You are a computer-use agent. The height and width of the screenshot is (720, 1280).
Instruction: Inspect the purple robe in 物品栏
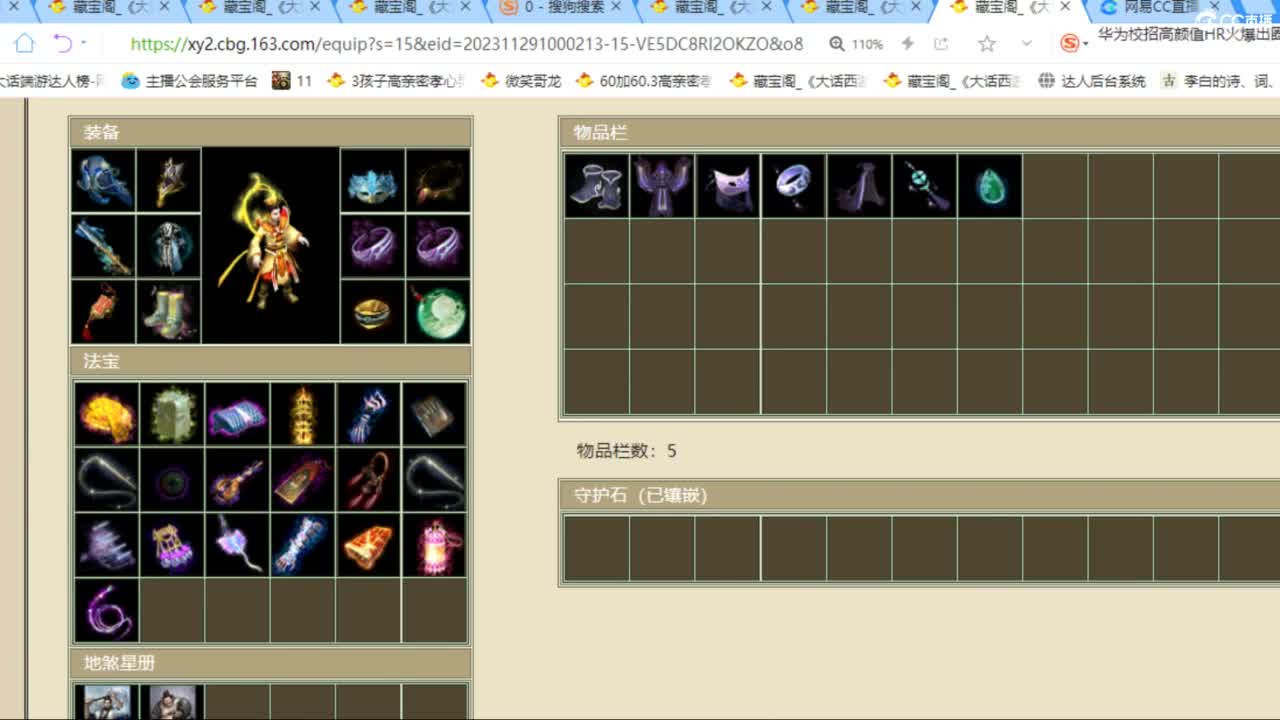click(662, 185)
